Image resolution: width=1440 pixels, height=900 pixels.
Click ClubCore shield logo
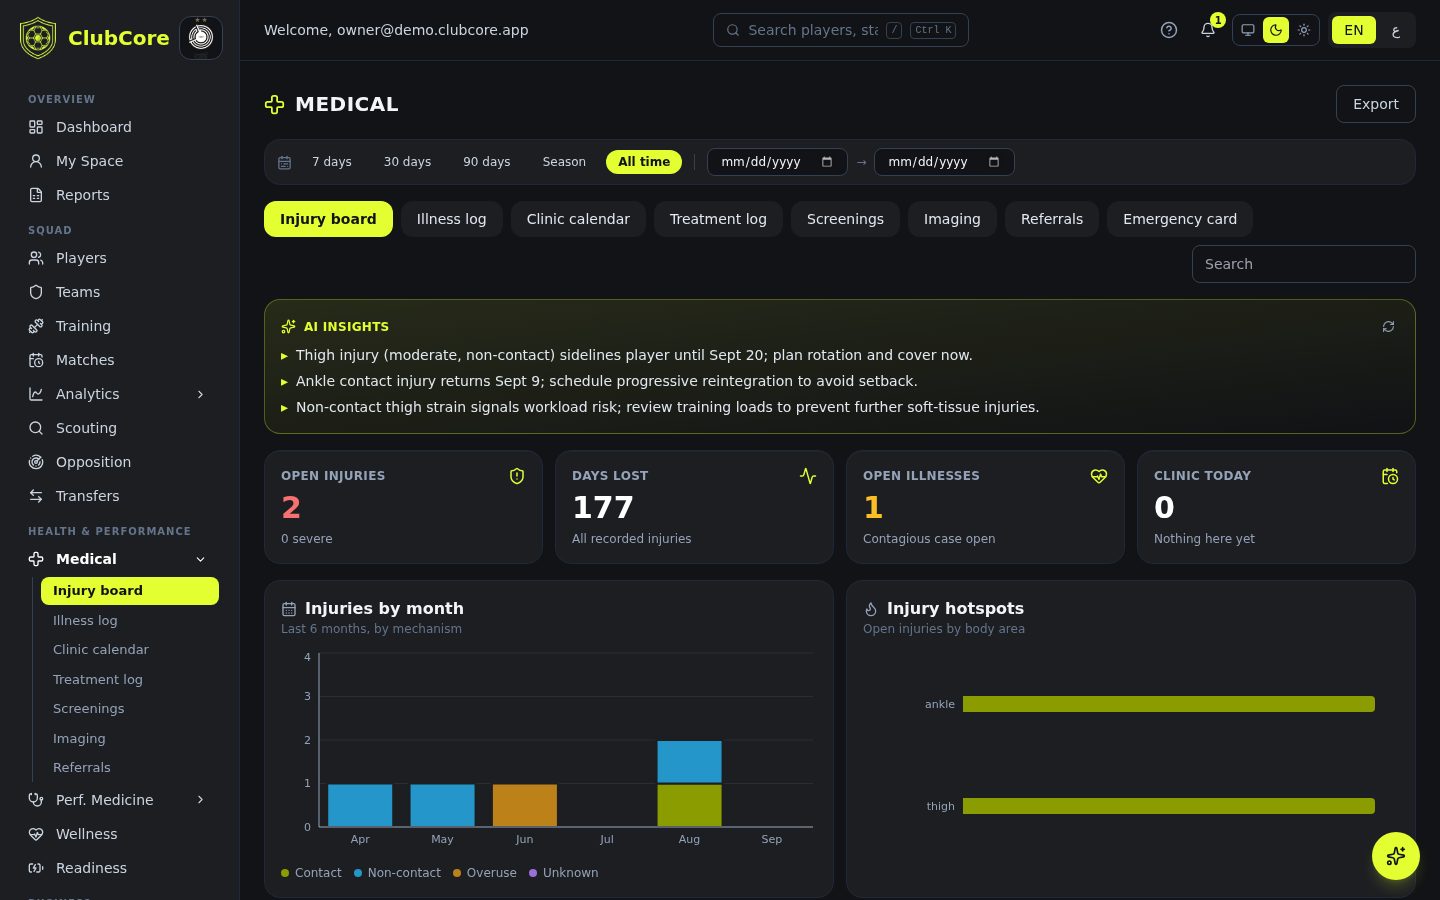38,38
